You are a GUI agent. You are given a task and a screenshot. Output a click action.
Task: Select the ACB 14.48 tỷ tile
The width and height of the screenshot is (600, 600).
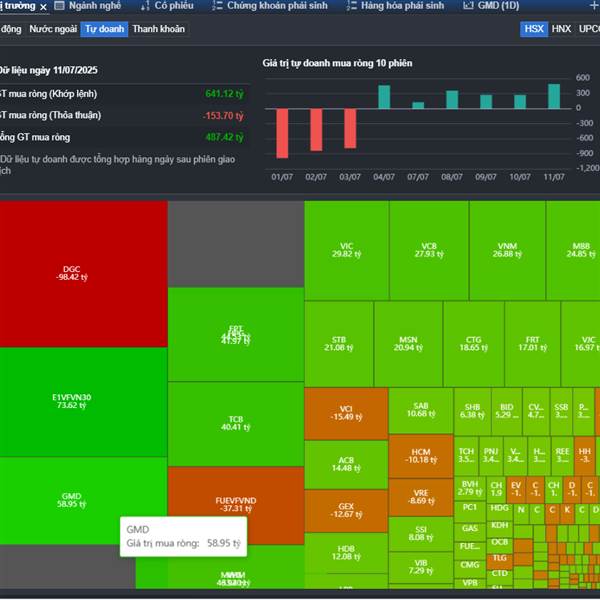(346, 464)
